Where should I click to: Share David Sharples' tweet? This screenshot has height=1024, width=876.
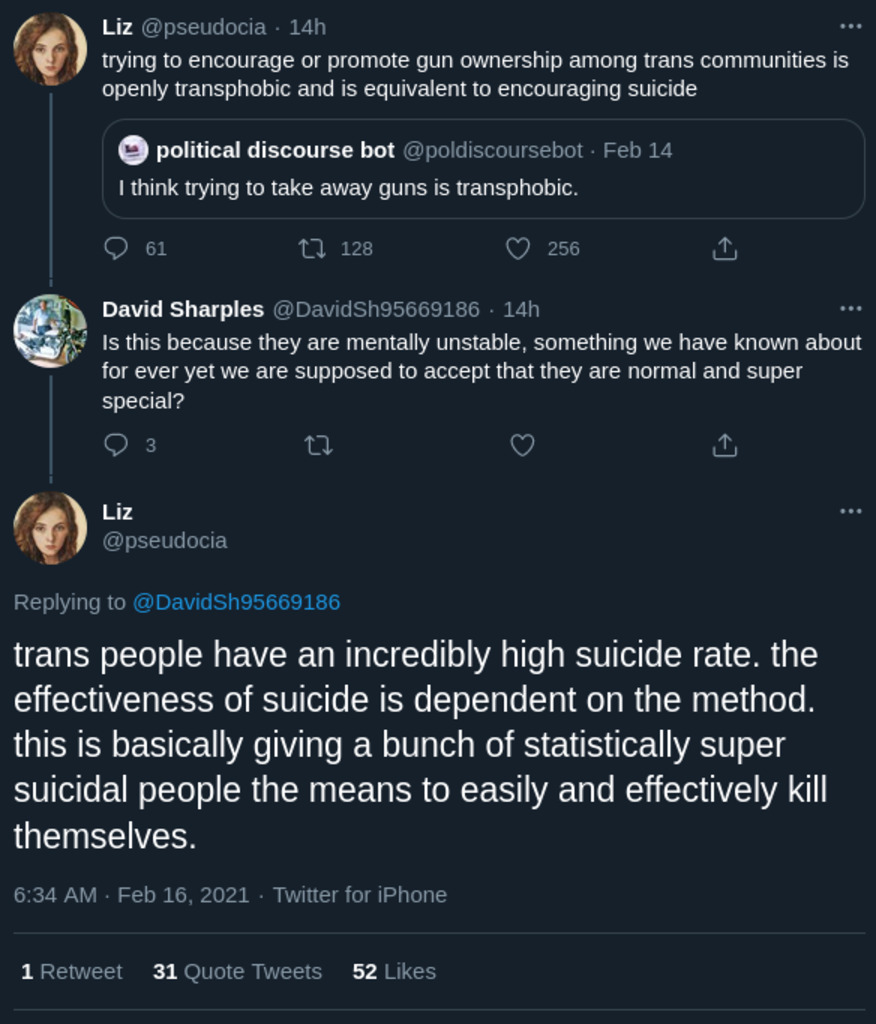tap(725, 445)
